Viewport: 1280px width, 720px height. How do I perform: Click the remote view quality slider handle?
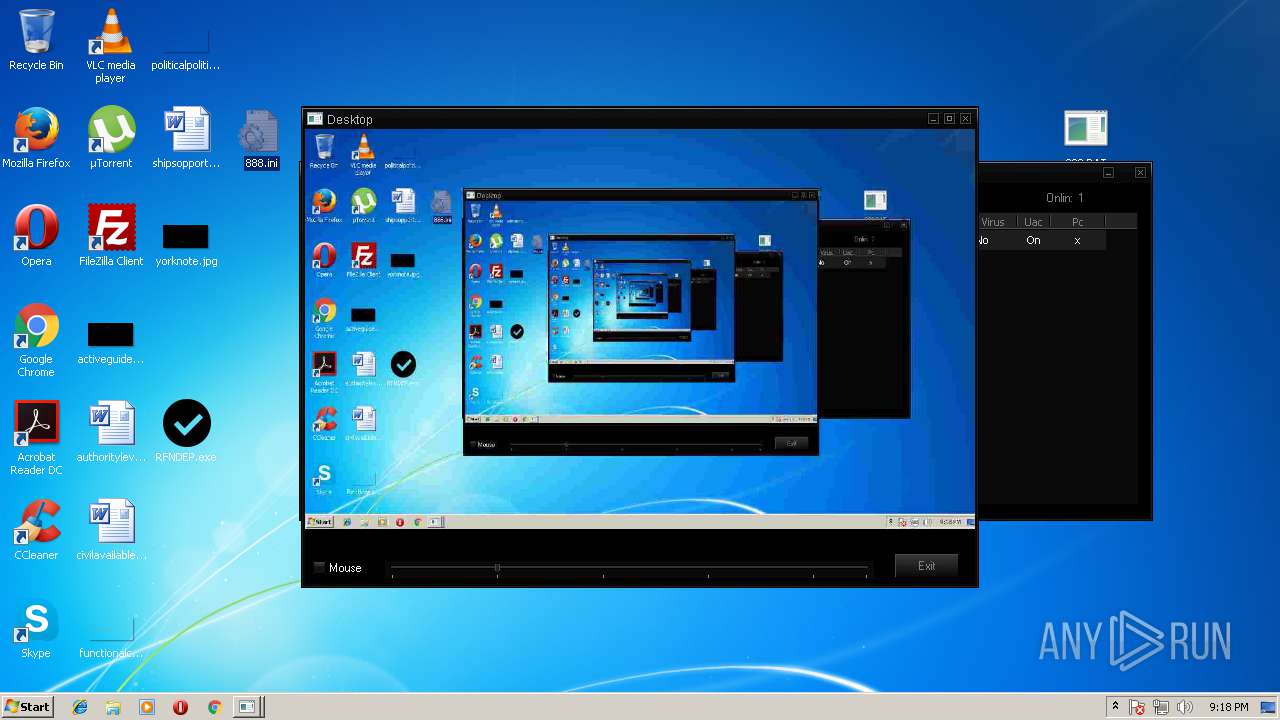[497, 568]
